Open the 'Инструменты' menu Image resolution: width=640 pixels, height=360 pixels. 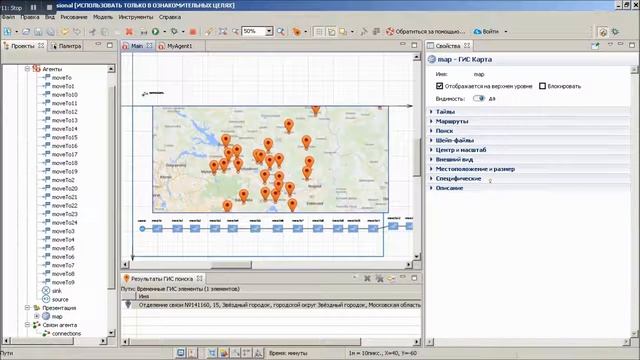[136, 17]
